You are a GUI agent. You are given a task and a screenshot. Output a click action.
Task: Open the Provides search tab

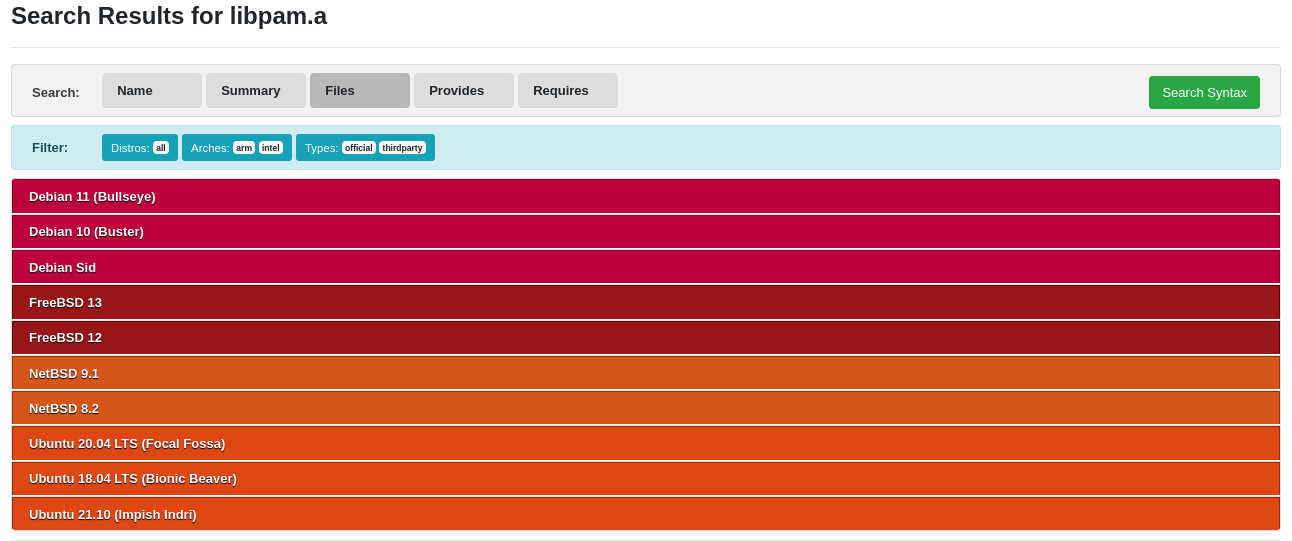(x=464, y=90)
